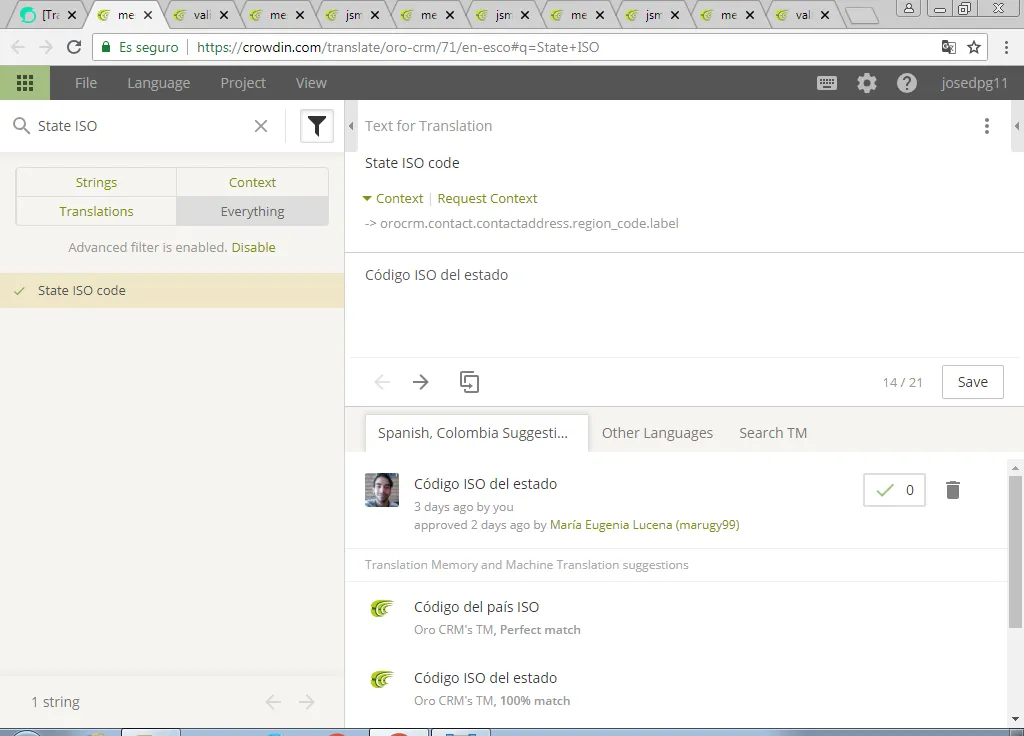Clear the State ISO search text
This screenshot has height=736, width=1024.
coord(261,126)
